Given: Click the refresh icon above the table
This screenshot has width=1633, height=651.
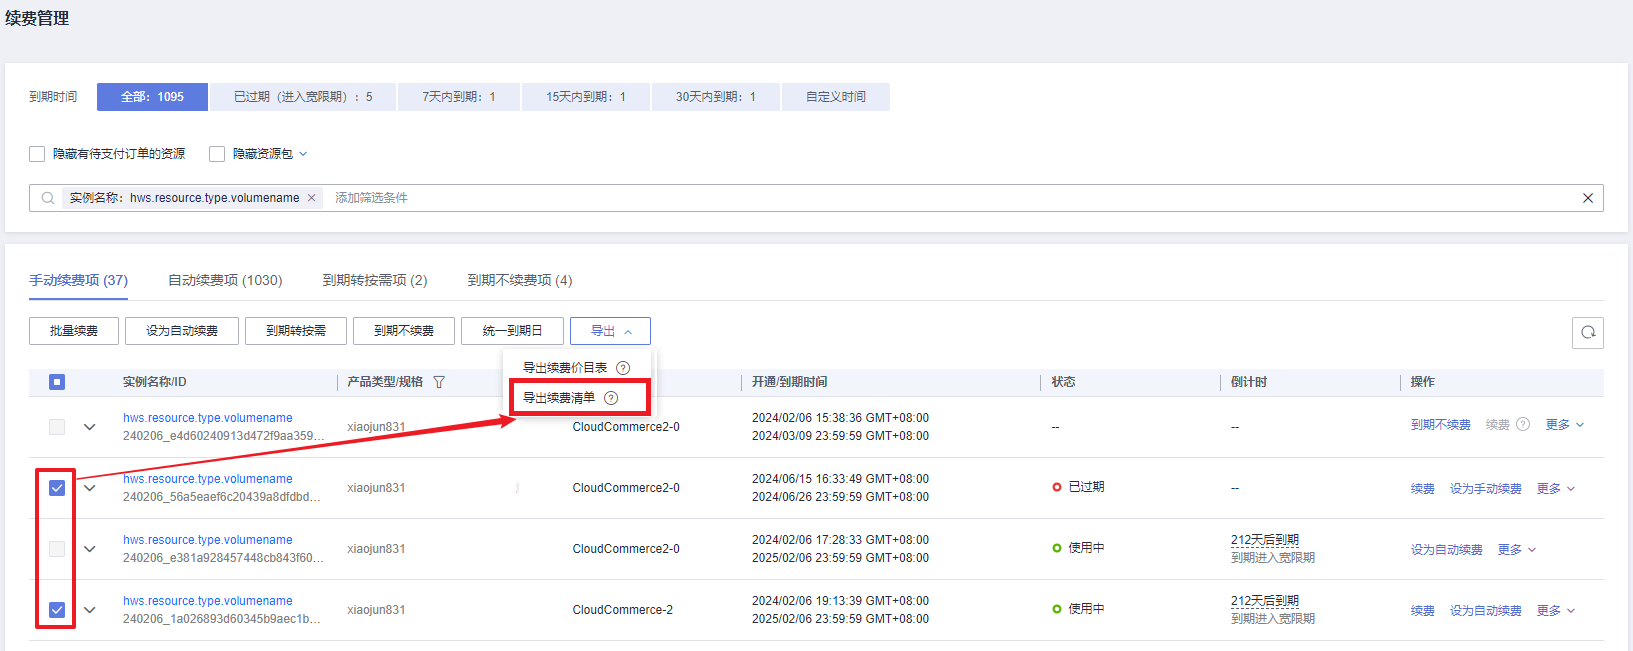Looking at the screenshot, I should (x=1587, y=333).
